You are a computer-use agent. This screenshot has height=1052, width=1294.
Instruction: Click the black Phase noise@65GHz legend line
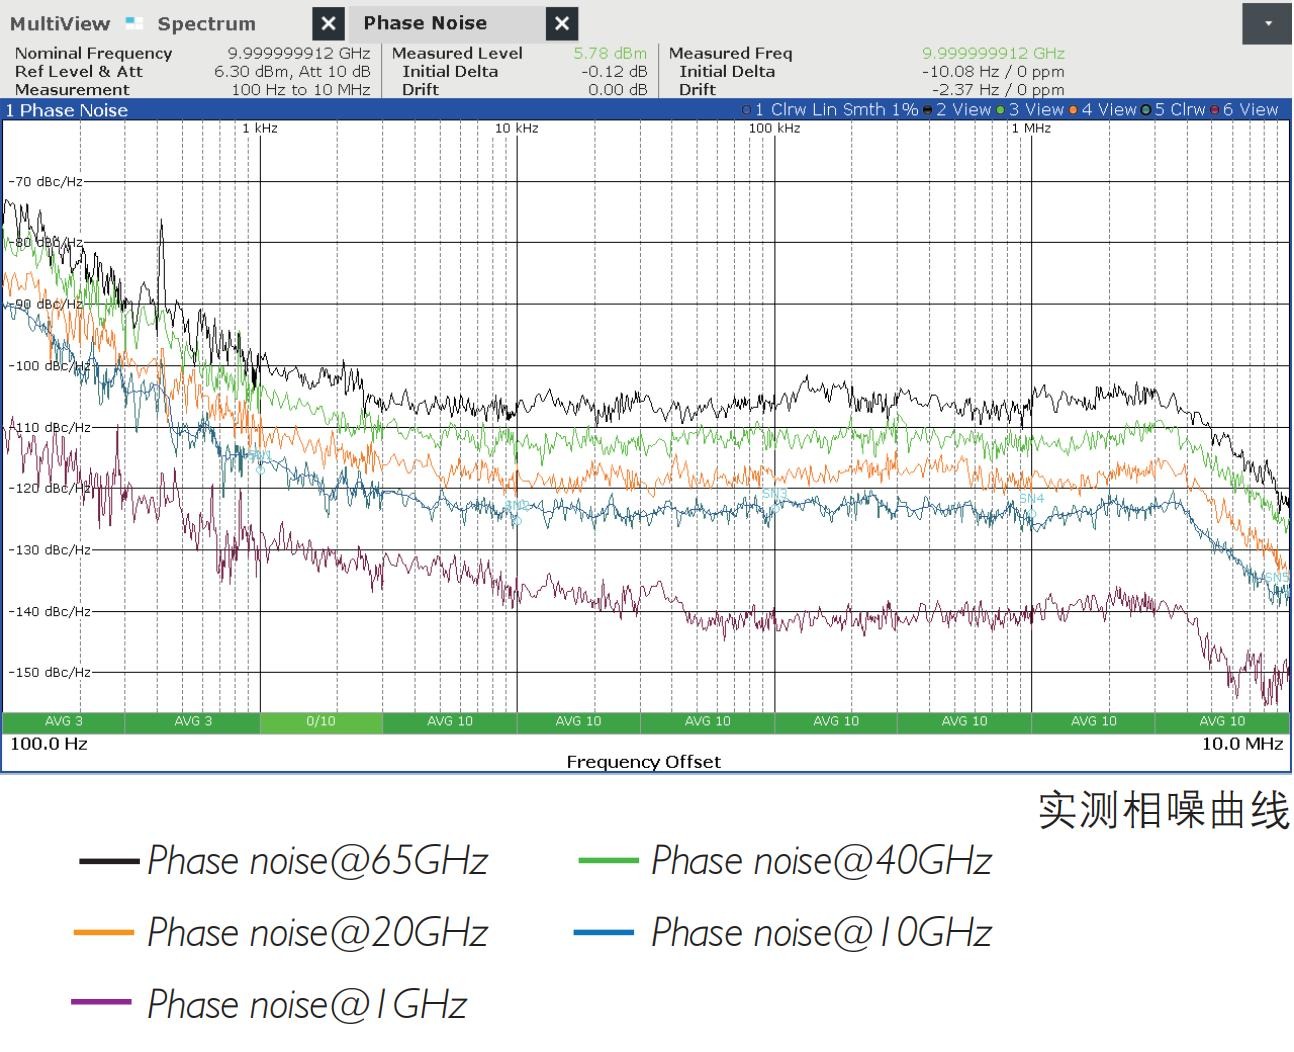pos(109,860)
